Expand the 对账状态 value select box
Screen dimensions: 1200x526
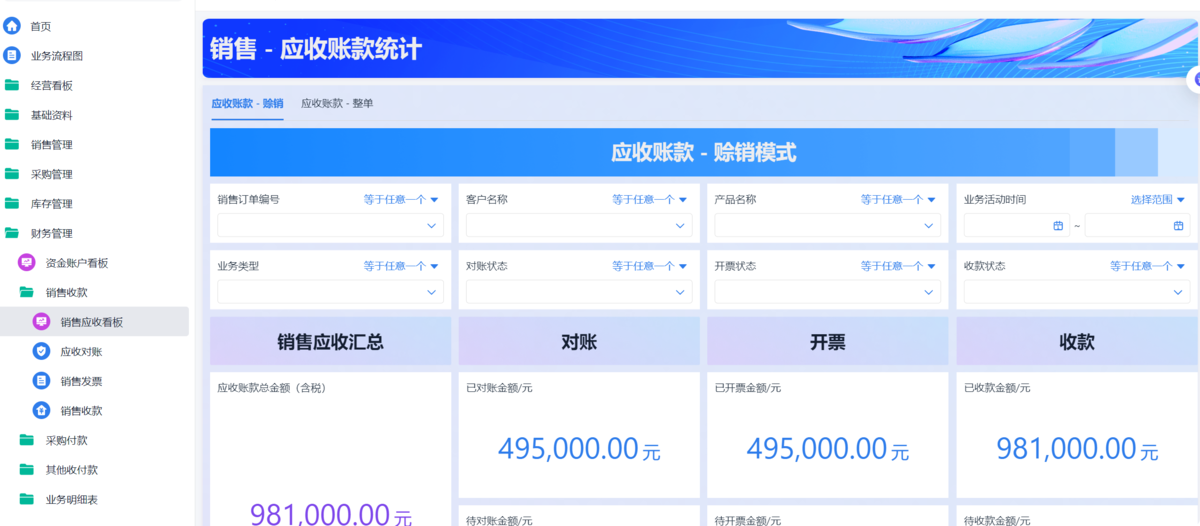coord(579,292)
